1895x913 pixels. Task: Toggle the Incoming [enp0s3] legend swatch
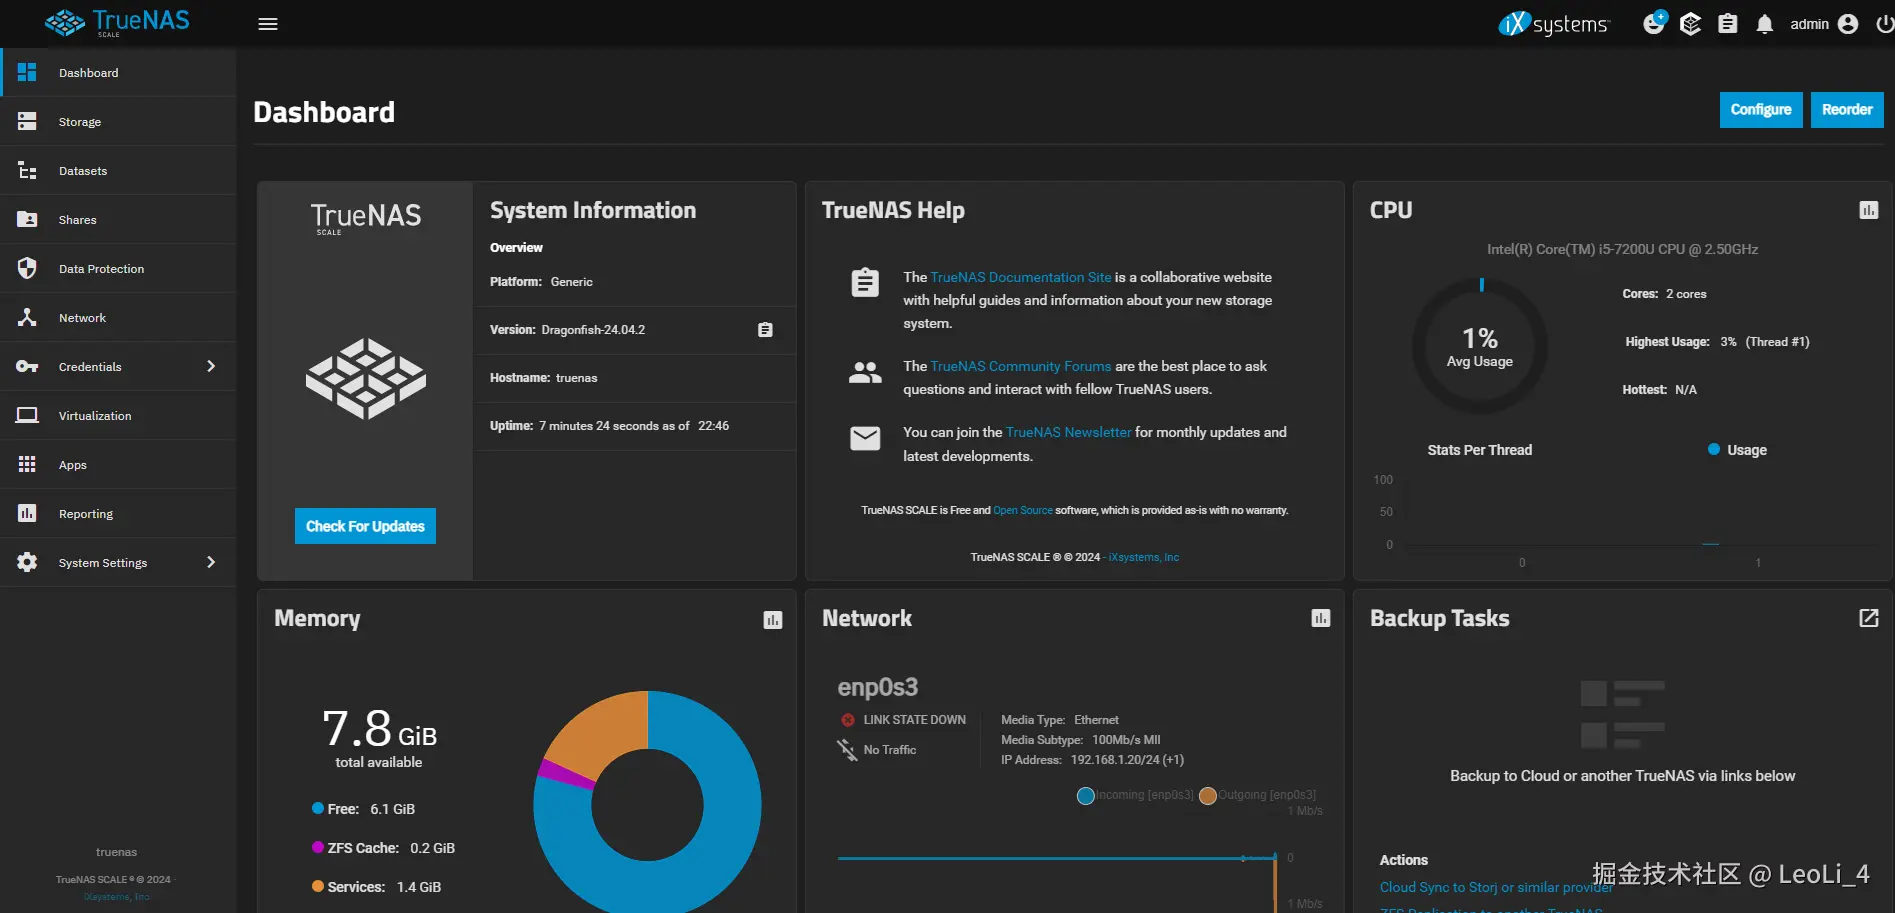[x=1086, y=796]
